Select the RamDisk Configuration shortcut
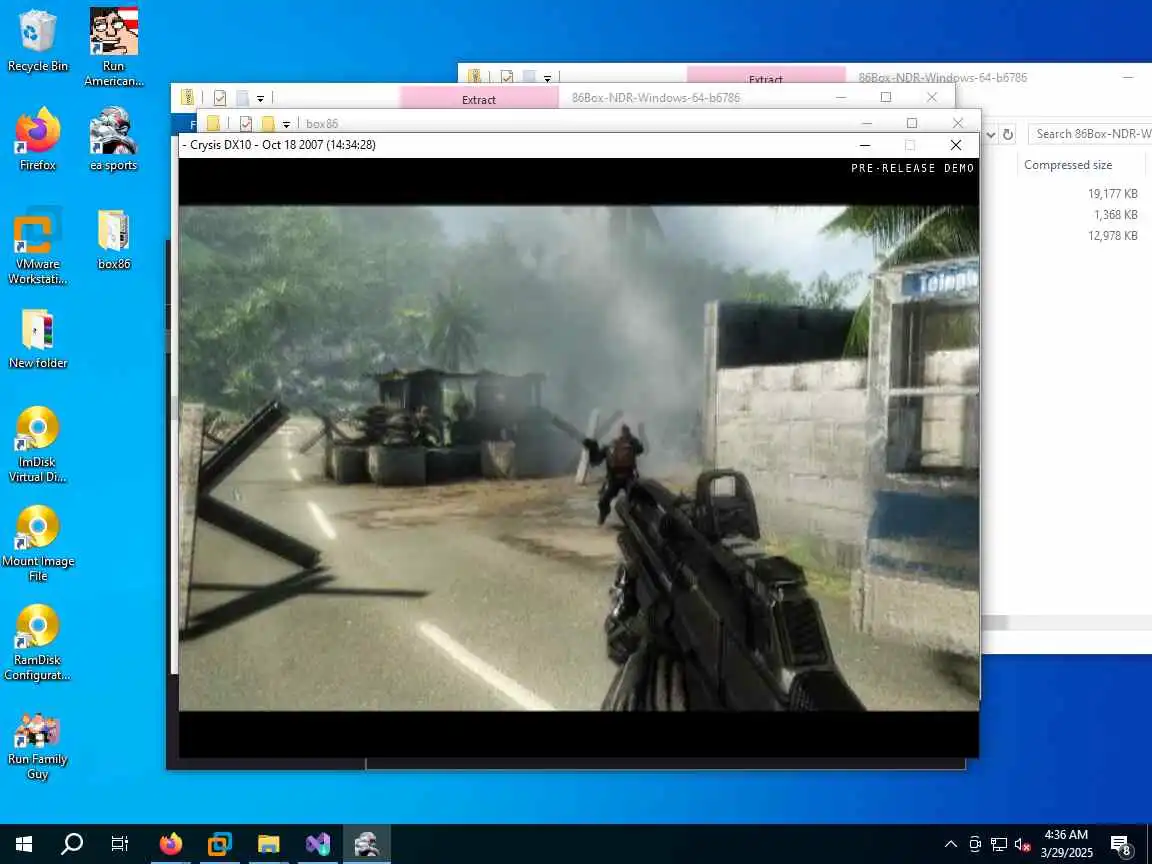Screen dimensions: 1152x864 click(37, 642)
